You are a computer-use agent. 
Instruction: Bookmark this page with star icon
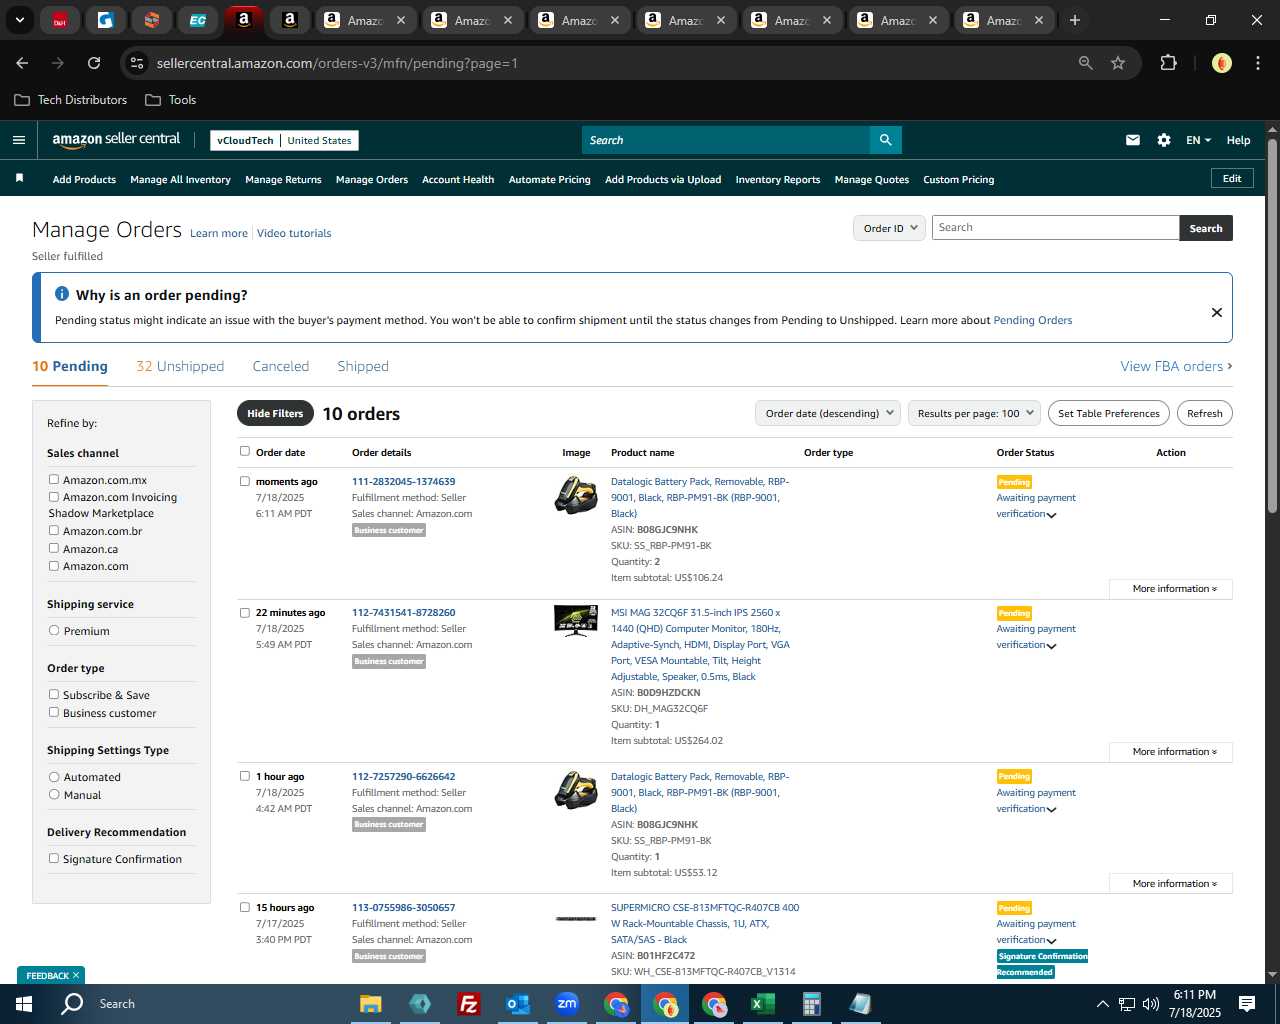(1118, 63)
